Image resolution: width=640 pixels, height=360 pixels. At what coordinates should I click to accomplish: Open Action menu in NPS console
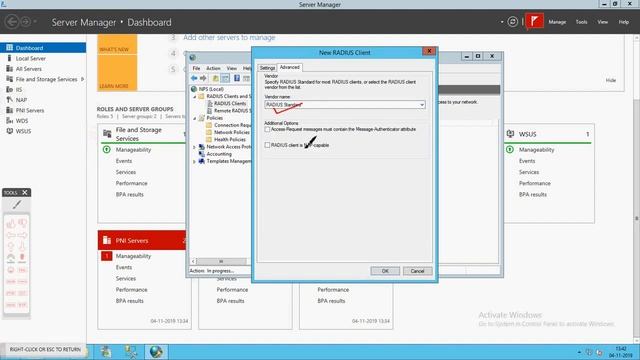213,68
